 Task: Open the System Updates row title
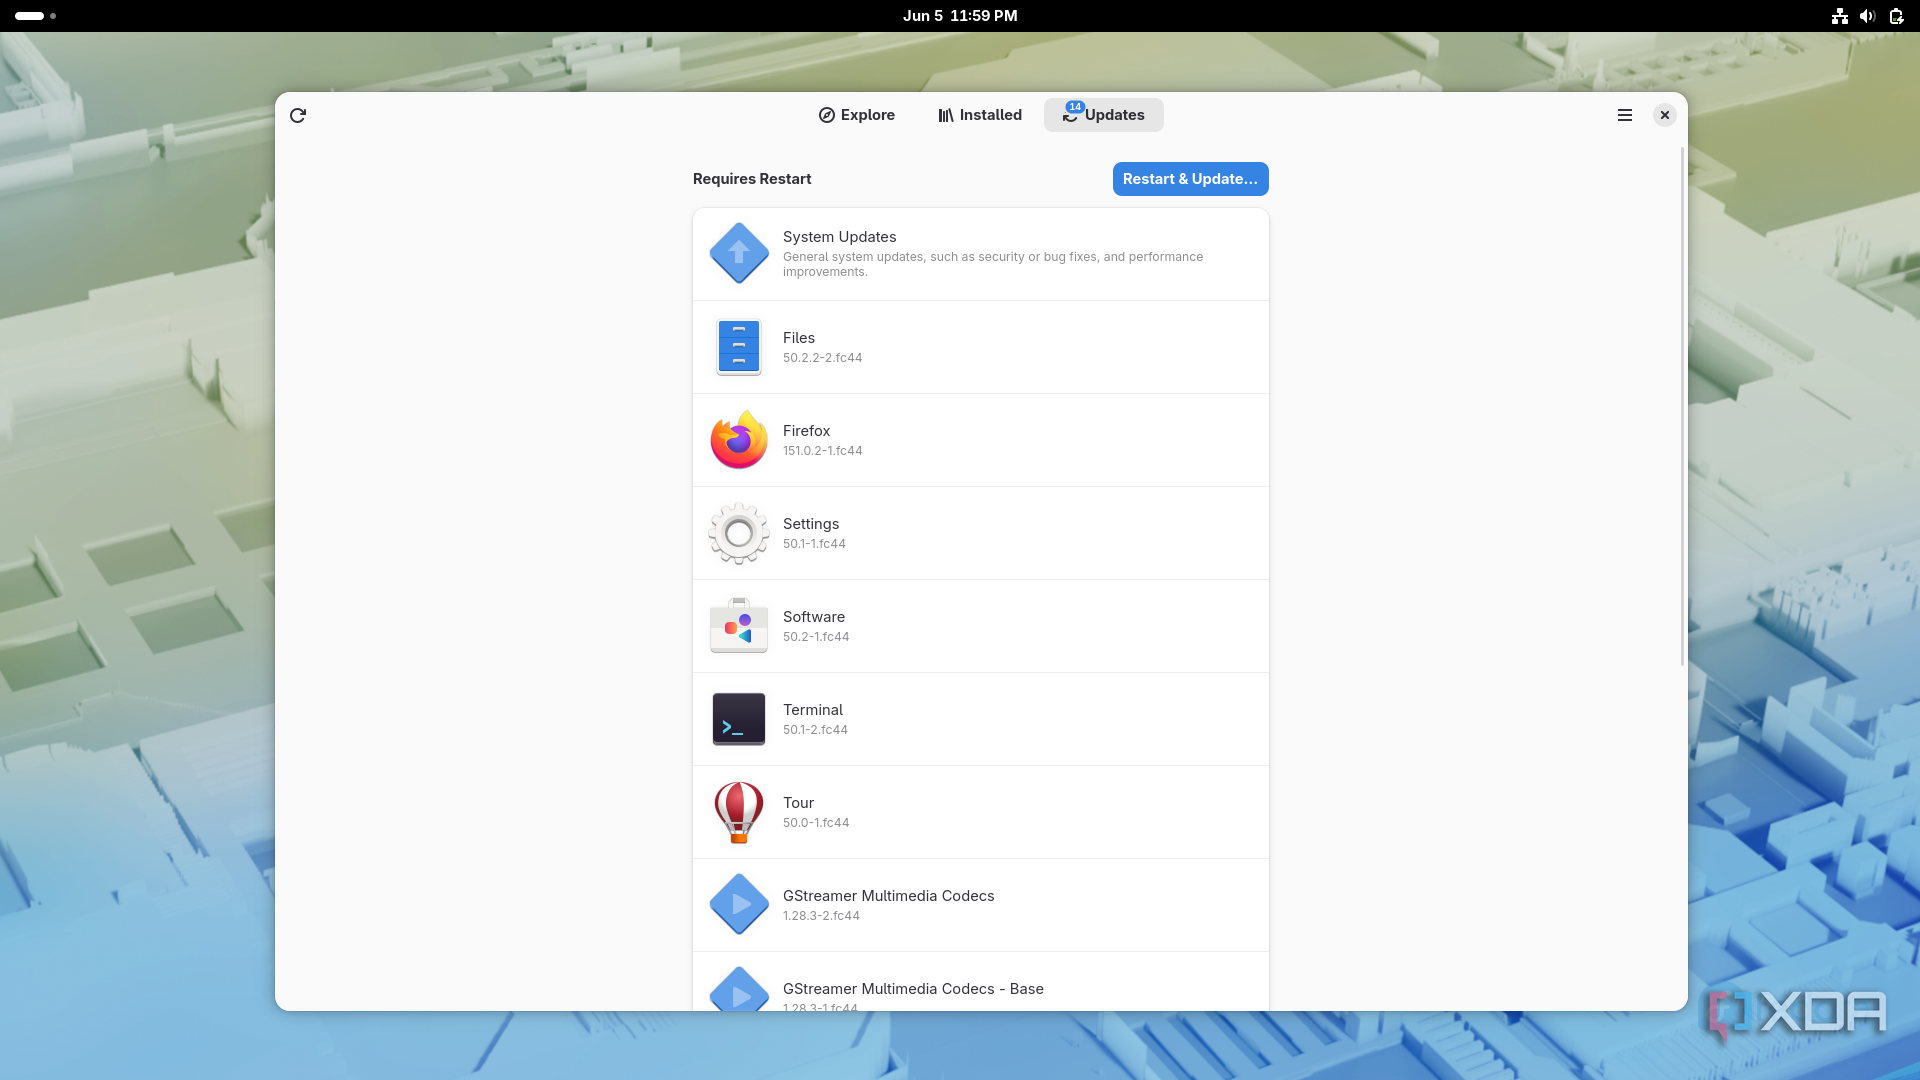pos(839,237)
